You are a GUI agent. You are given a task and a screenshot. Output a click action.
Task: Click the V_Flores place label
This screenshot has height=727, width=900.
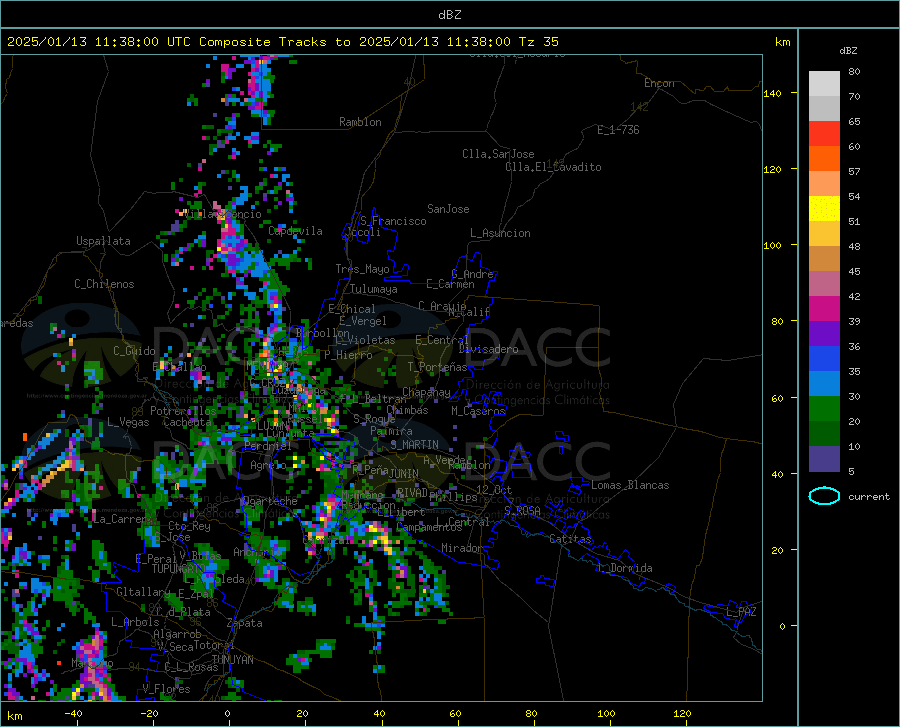pos(166,689)
